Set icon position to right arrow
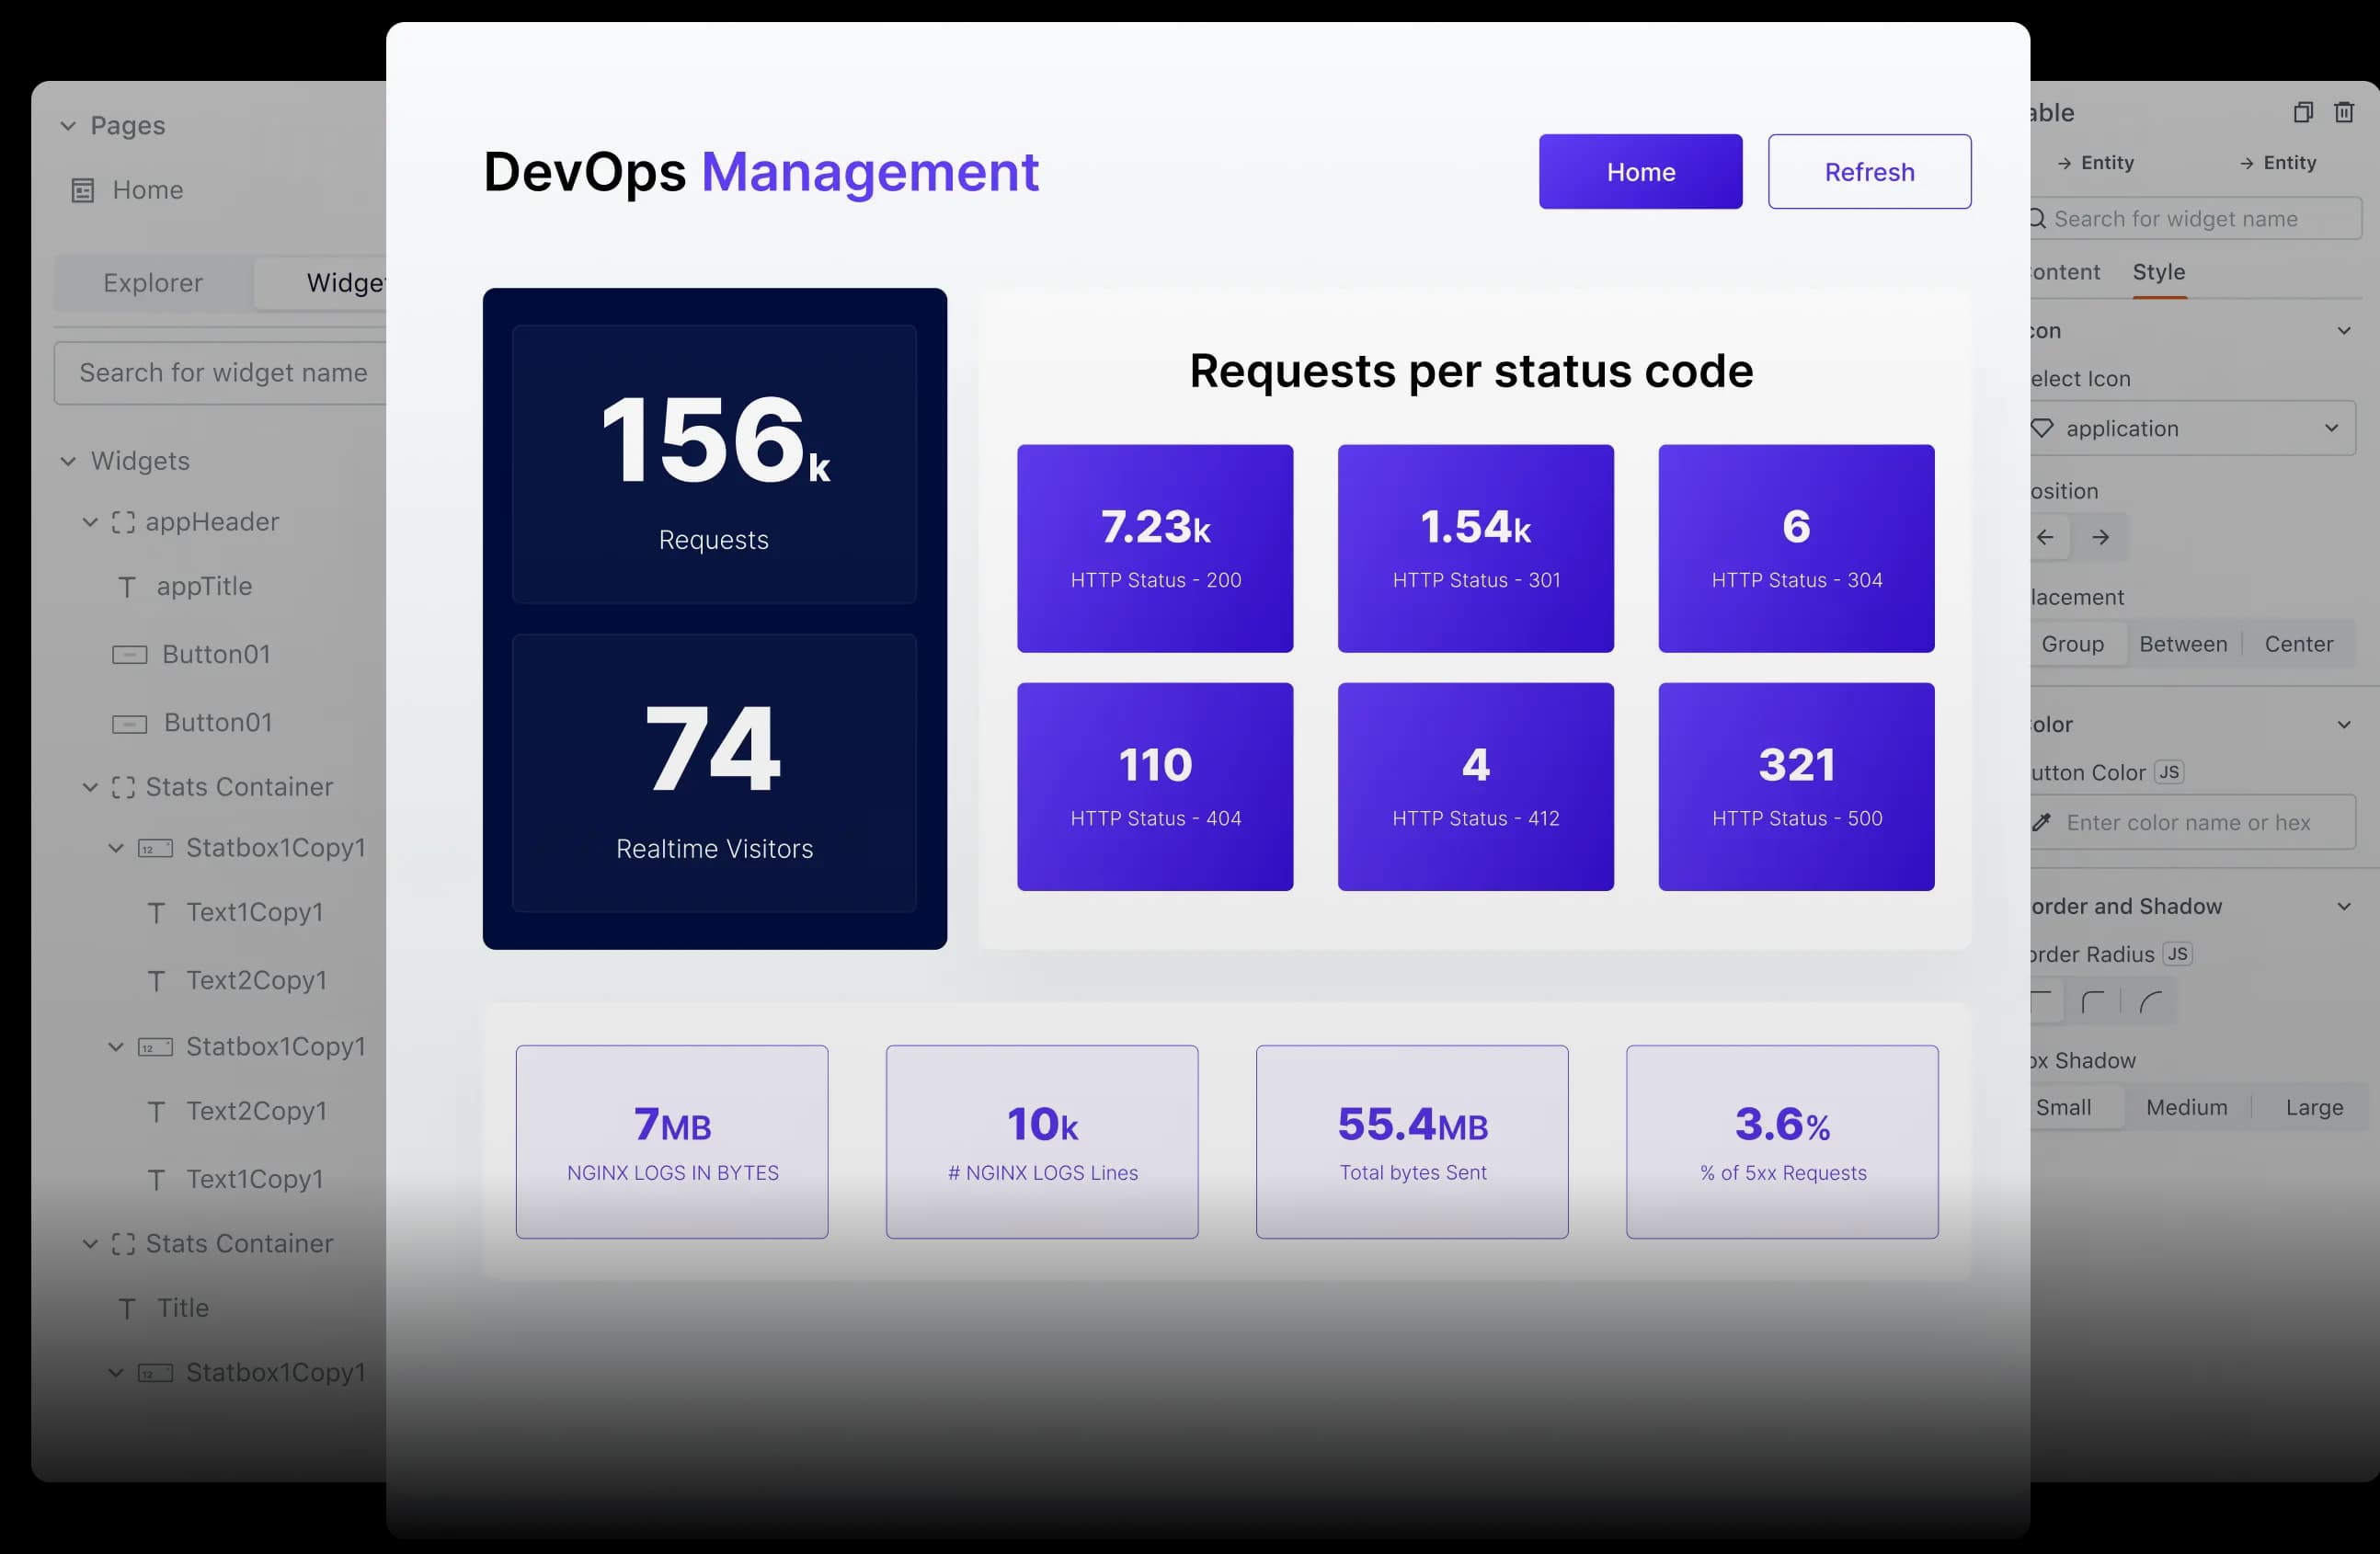This screenshot has height=1554, width=2380. tap(2101, 537)
